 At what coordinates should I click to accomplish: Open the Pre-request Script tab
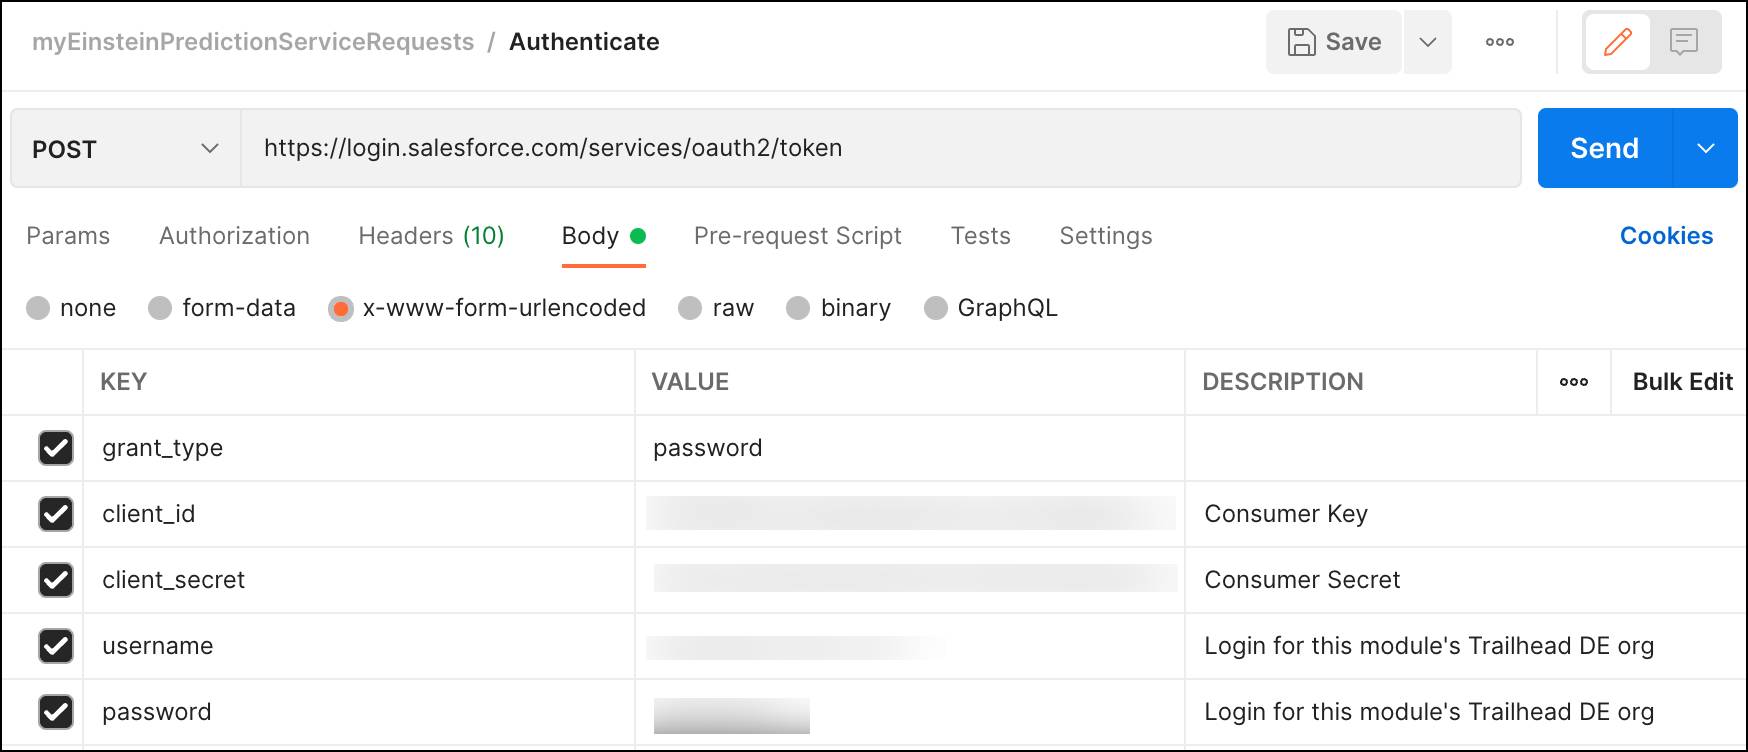click(x=798, y=236)
